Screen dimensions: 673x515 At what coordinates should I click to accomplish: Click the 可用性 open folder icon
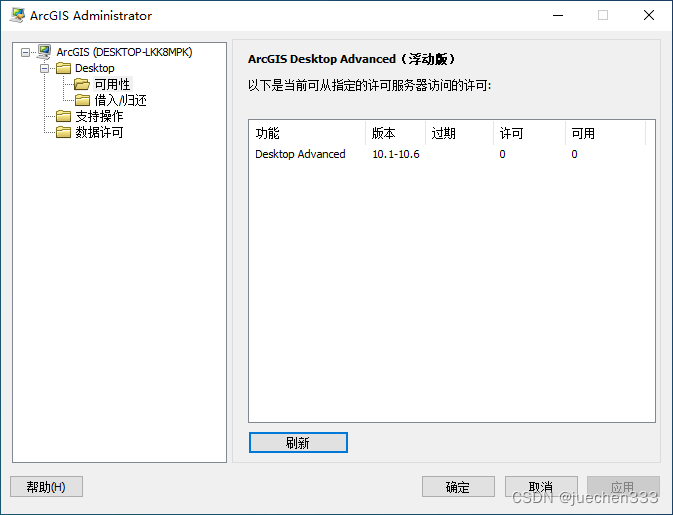[82, 84]
